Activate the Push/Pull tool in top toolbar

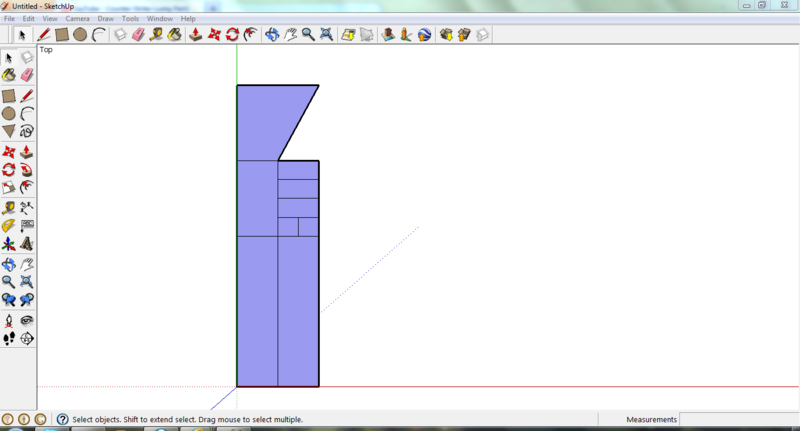[195, 34]
